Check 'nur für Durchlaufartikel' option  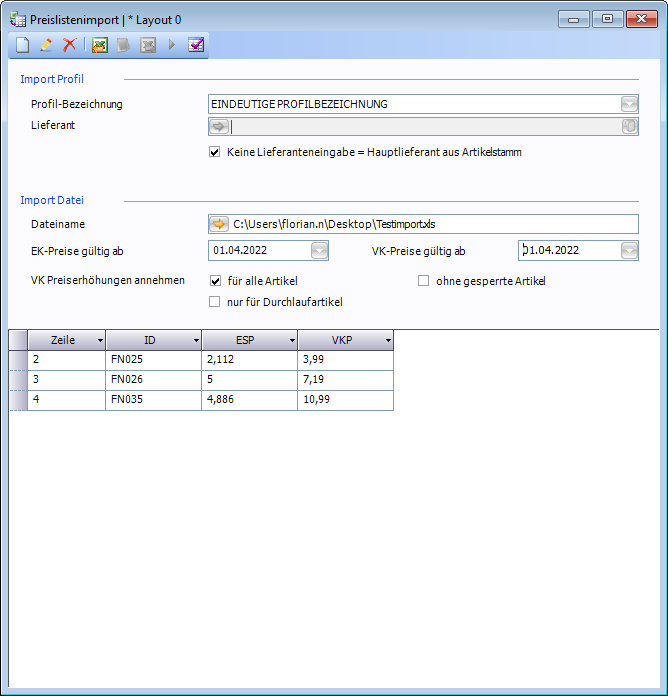tap(214, 302)
